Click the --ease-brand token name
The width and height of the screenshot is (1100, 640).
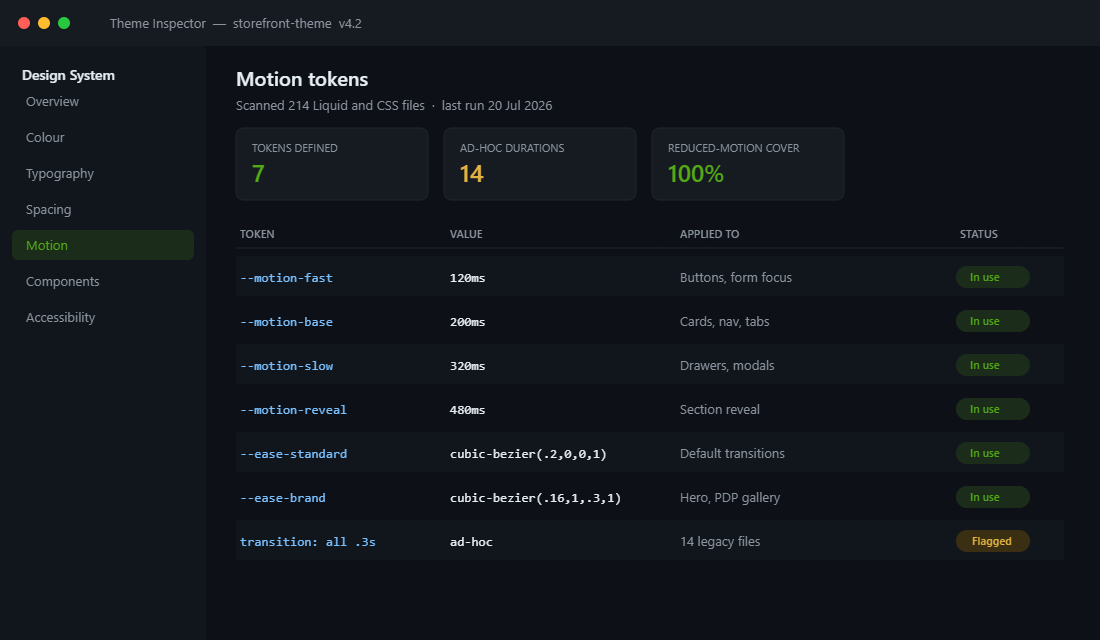[283, 498]
